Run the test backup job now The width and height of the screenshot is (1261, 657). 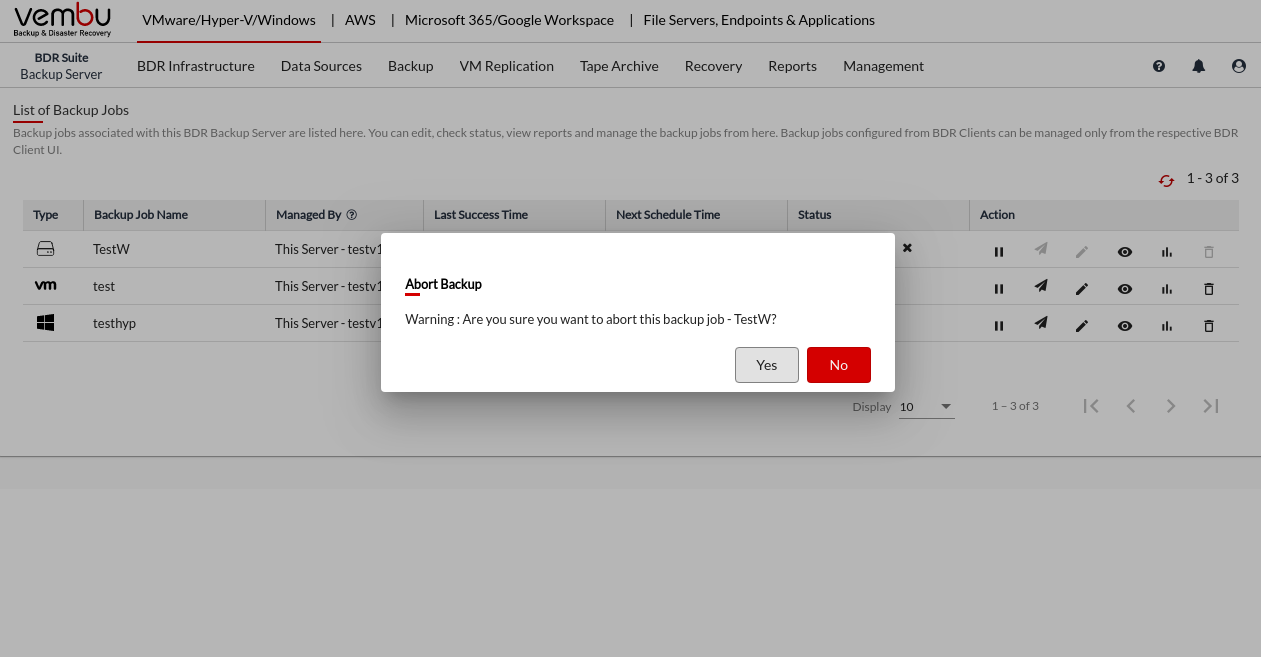1040,287
